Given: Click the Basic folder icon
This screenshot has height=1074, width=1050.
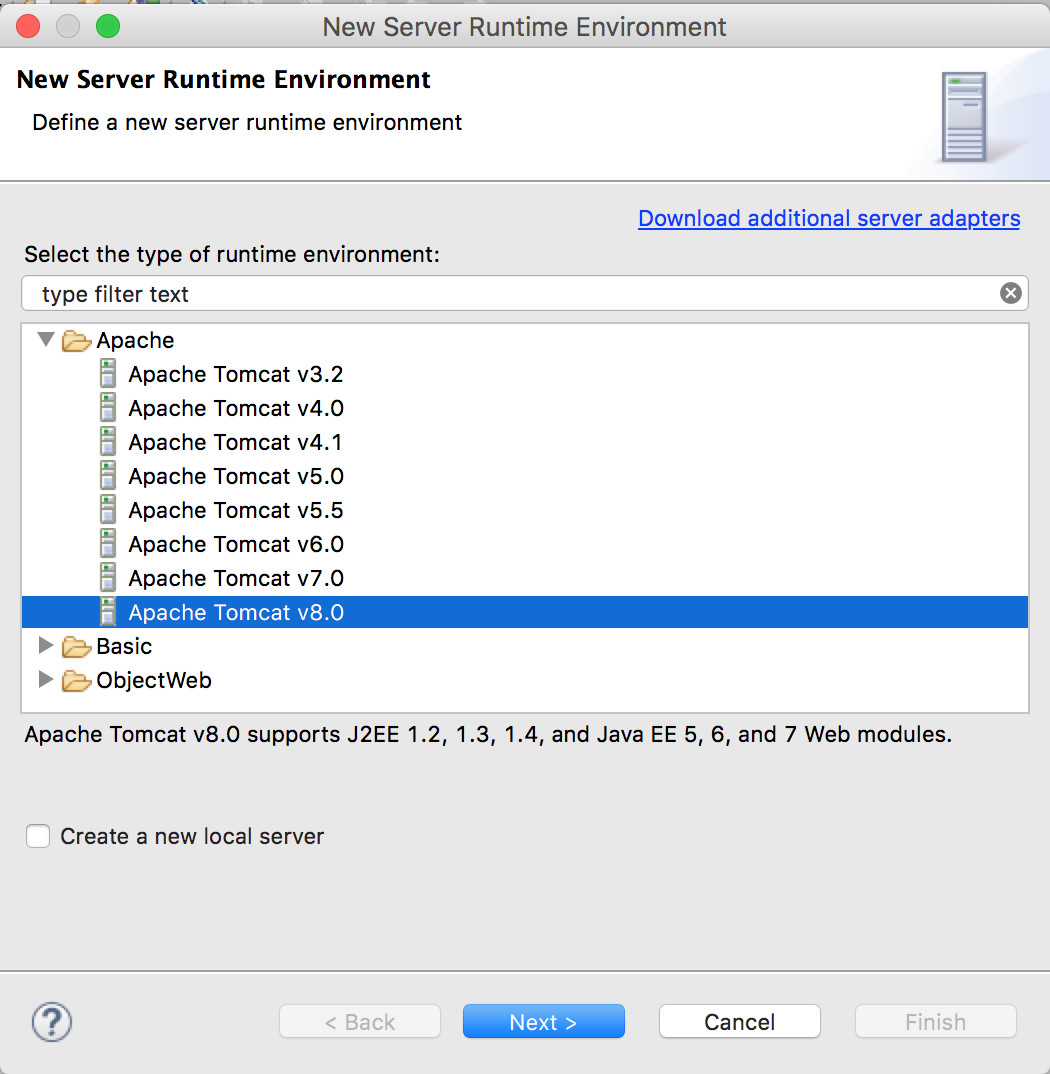Looking at the screenshot, I should point(76,646).
